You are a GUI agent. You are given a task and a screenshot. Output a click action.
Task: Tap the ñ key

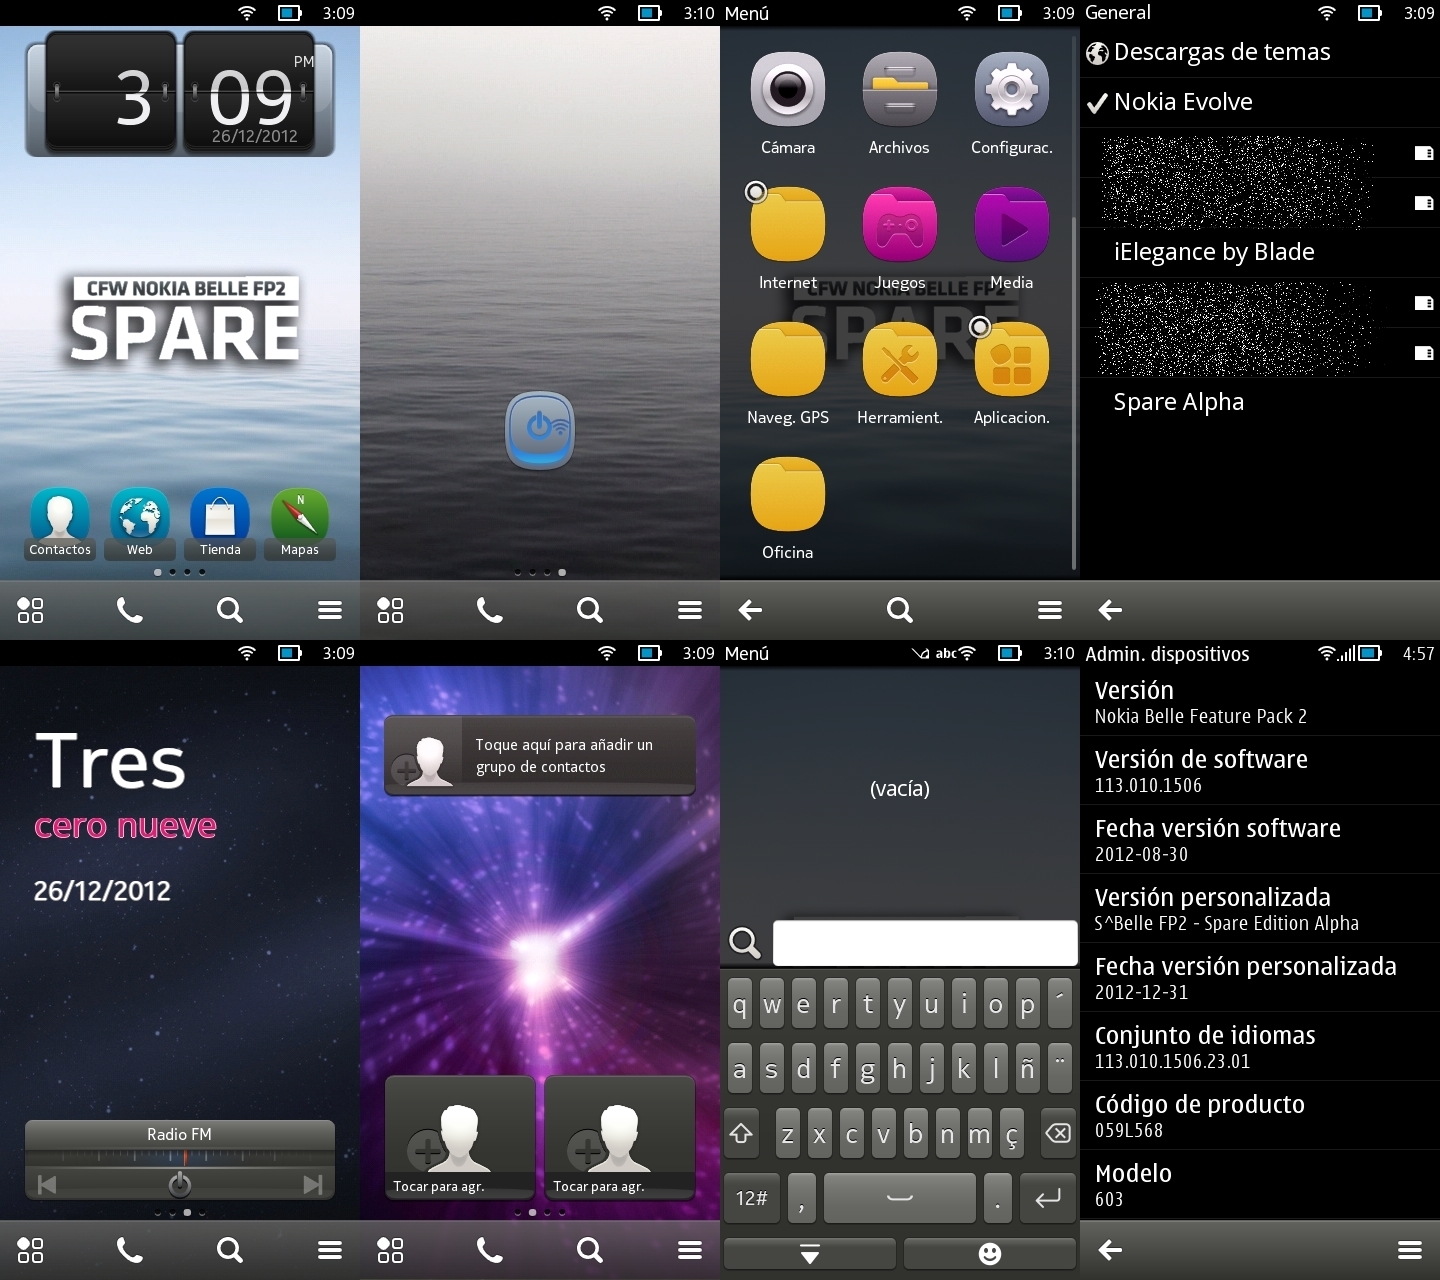(1027, 1070)
